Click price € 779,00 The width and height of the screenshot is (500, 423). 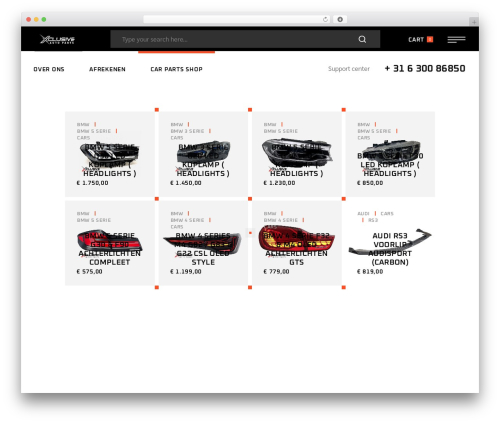(276, 272)
